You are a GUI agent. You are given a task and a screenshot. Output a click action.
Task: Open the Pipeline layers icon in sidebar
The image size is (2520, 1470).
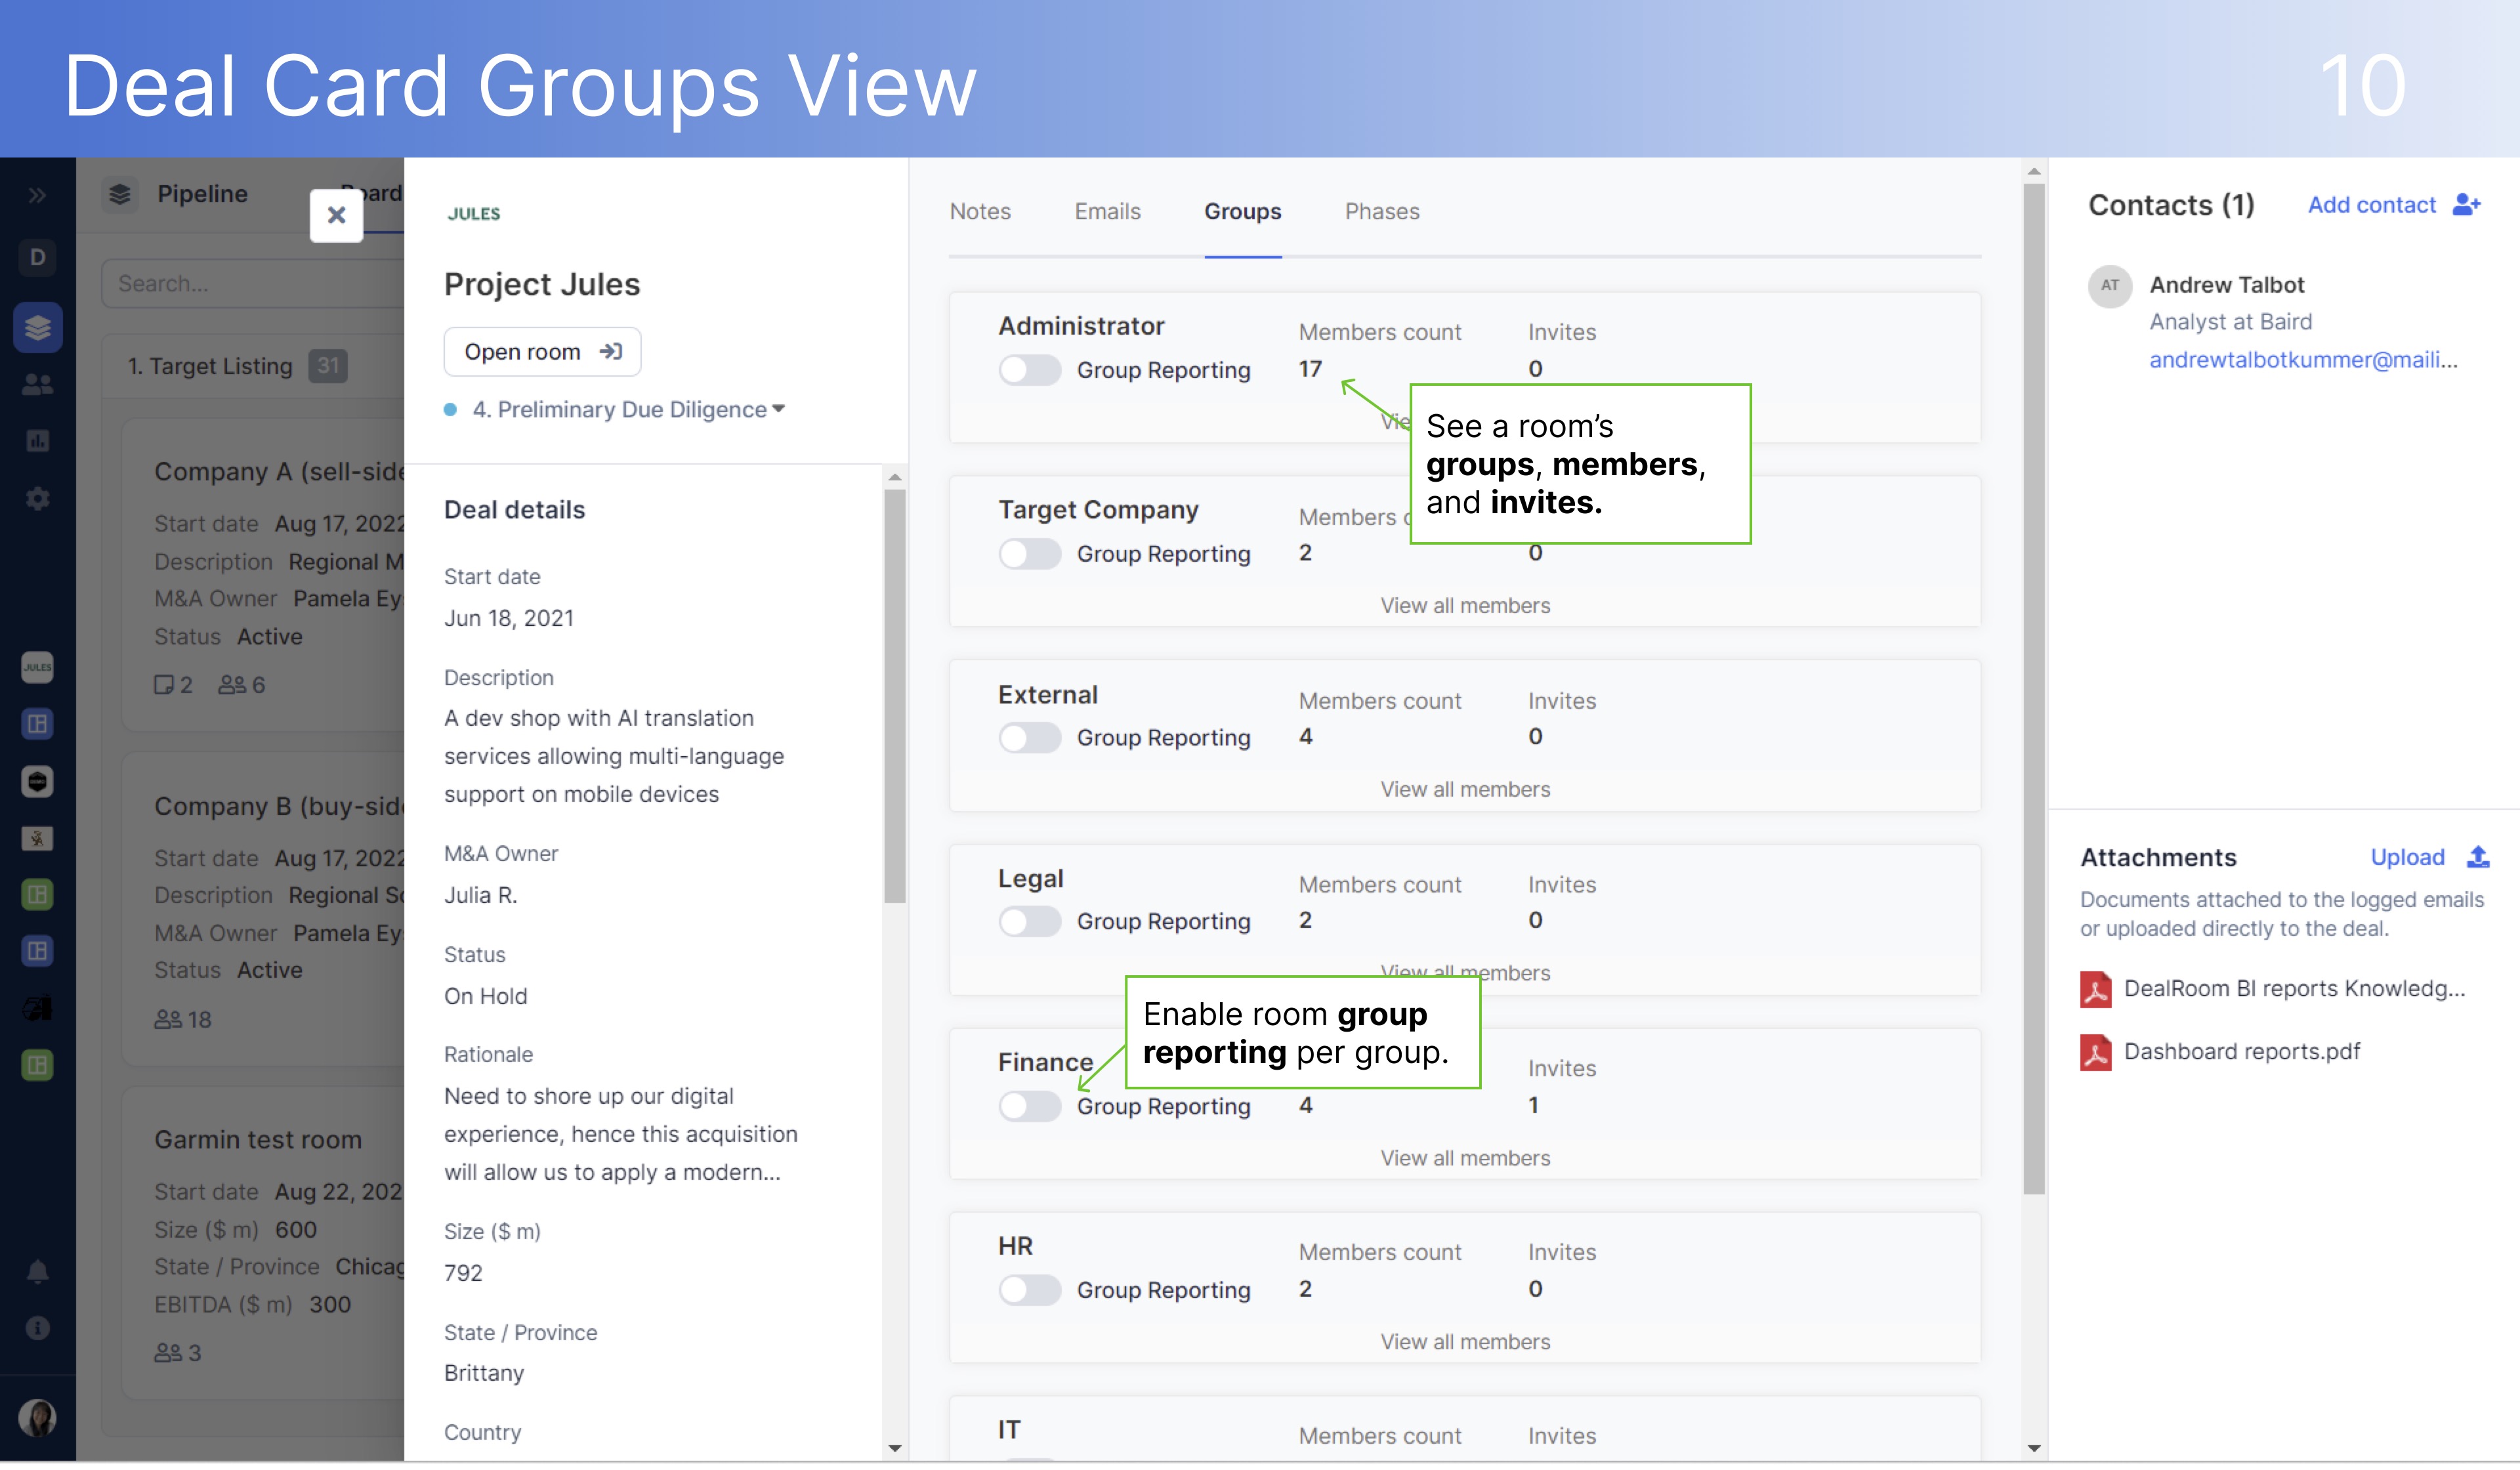(37, 327)
